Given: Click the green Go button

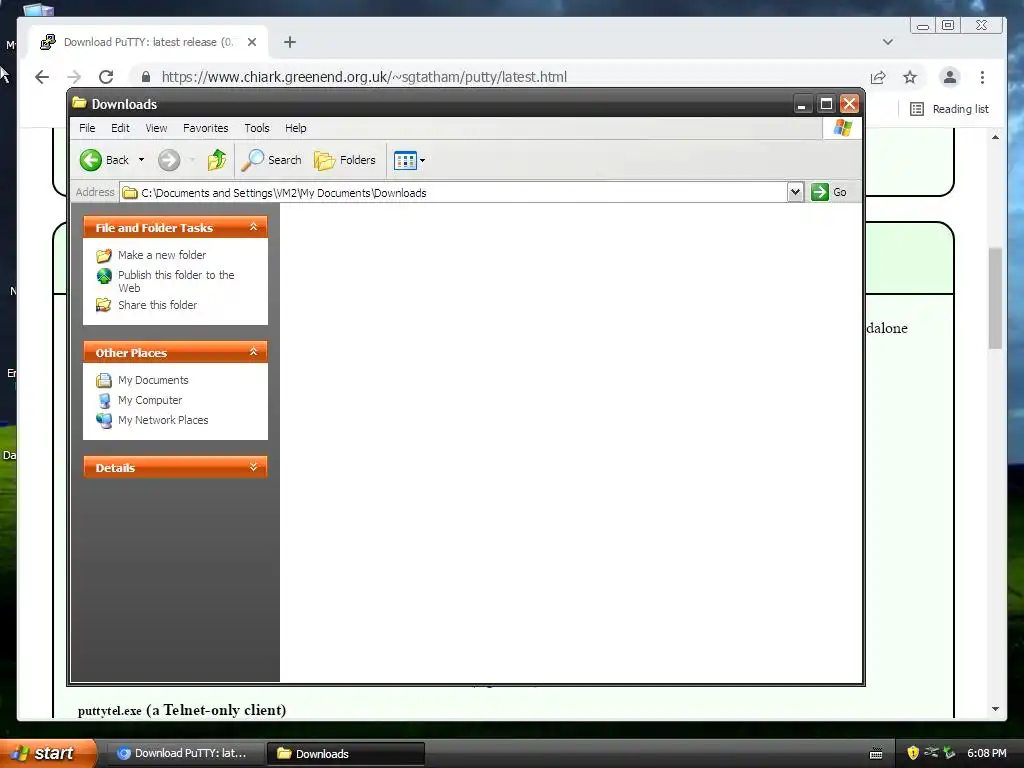Looking at the screenshot, I should (x=829, y=192).
